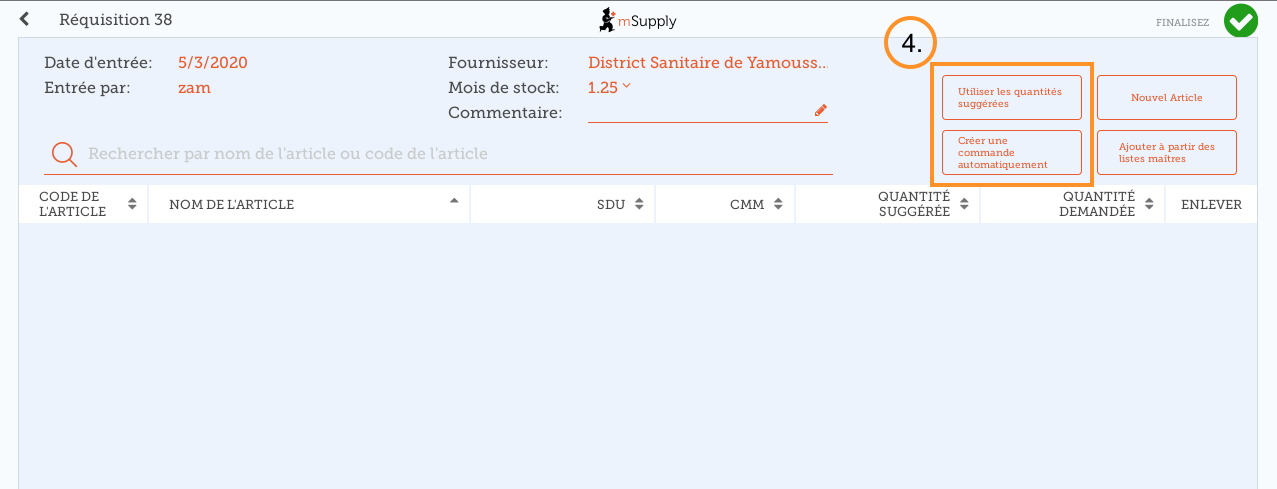Screen dimensions: 1277x489
Task: Click the comment edit pencil icon
Action: click(x=821, y=110)
